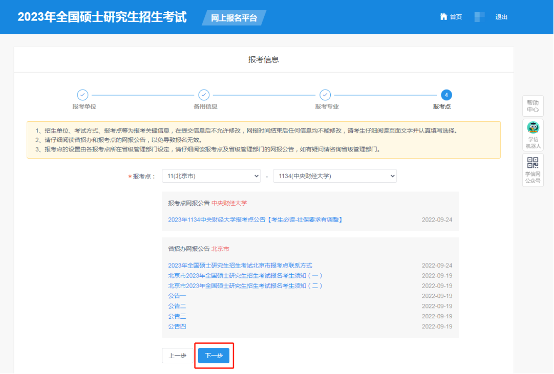
Task: Click the red 中央财经大学 label text
Action: 229,203
